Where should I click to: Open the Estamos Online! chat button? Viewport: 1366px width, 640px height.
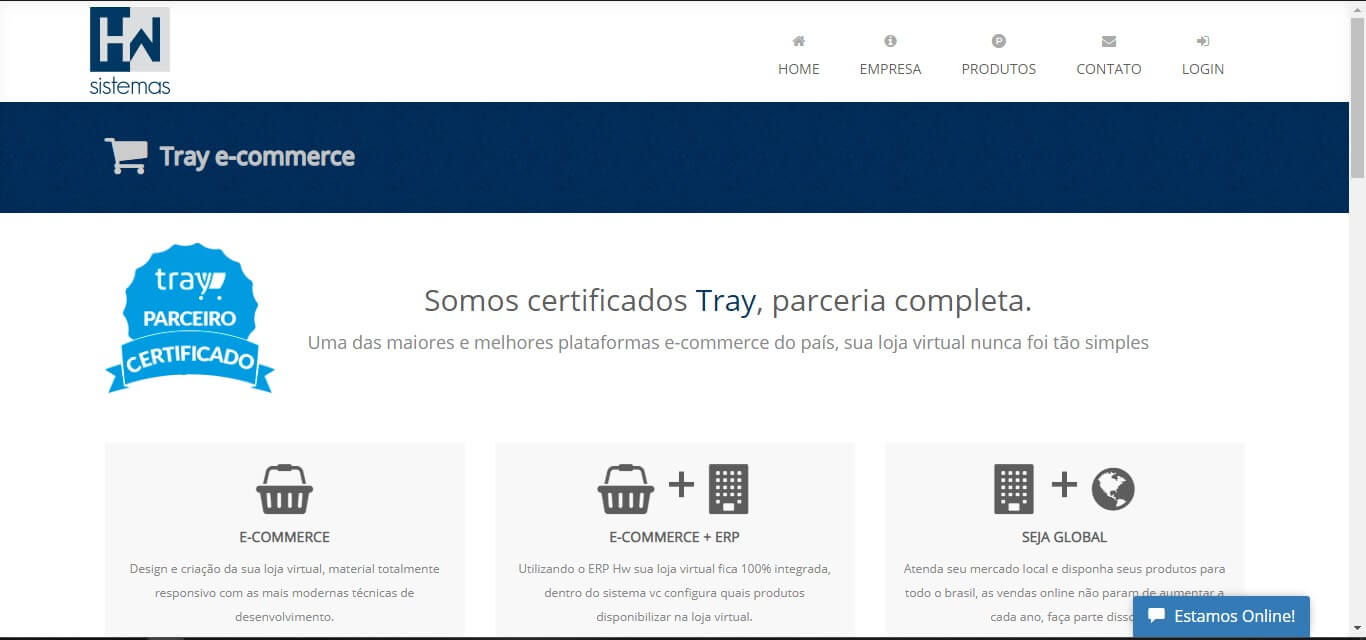pos(1221,616)
